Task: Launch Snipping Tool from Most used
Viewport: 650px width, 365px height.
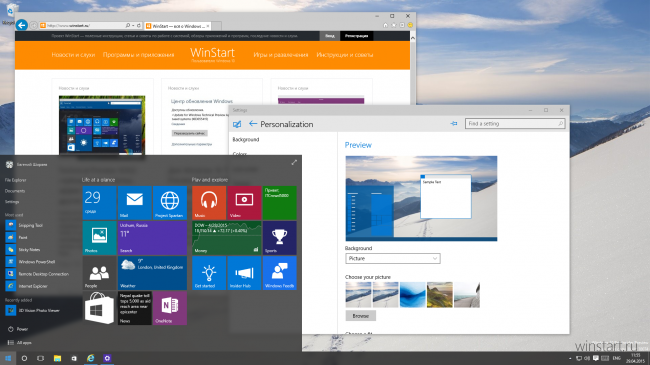Action: pyautogui.click(x=25, y=225)
